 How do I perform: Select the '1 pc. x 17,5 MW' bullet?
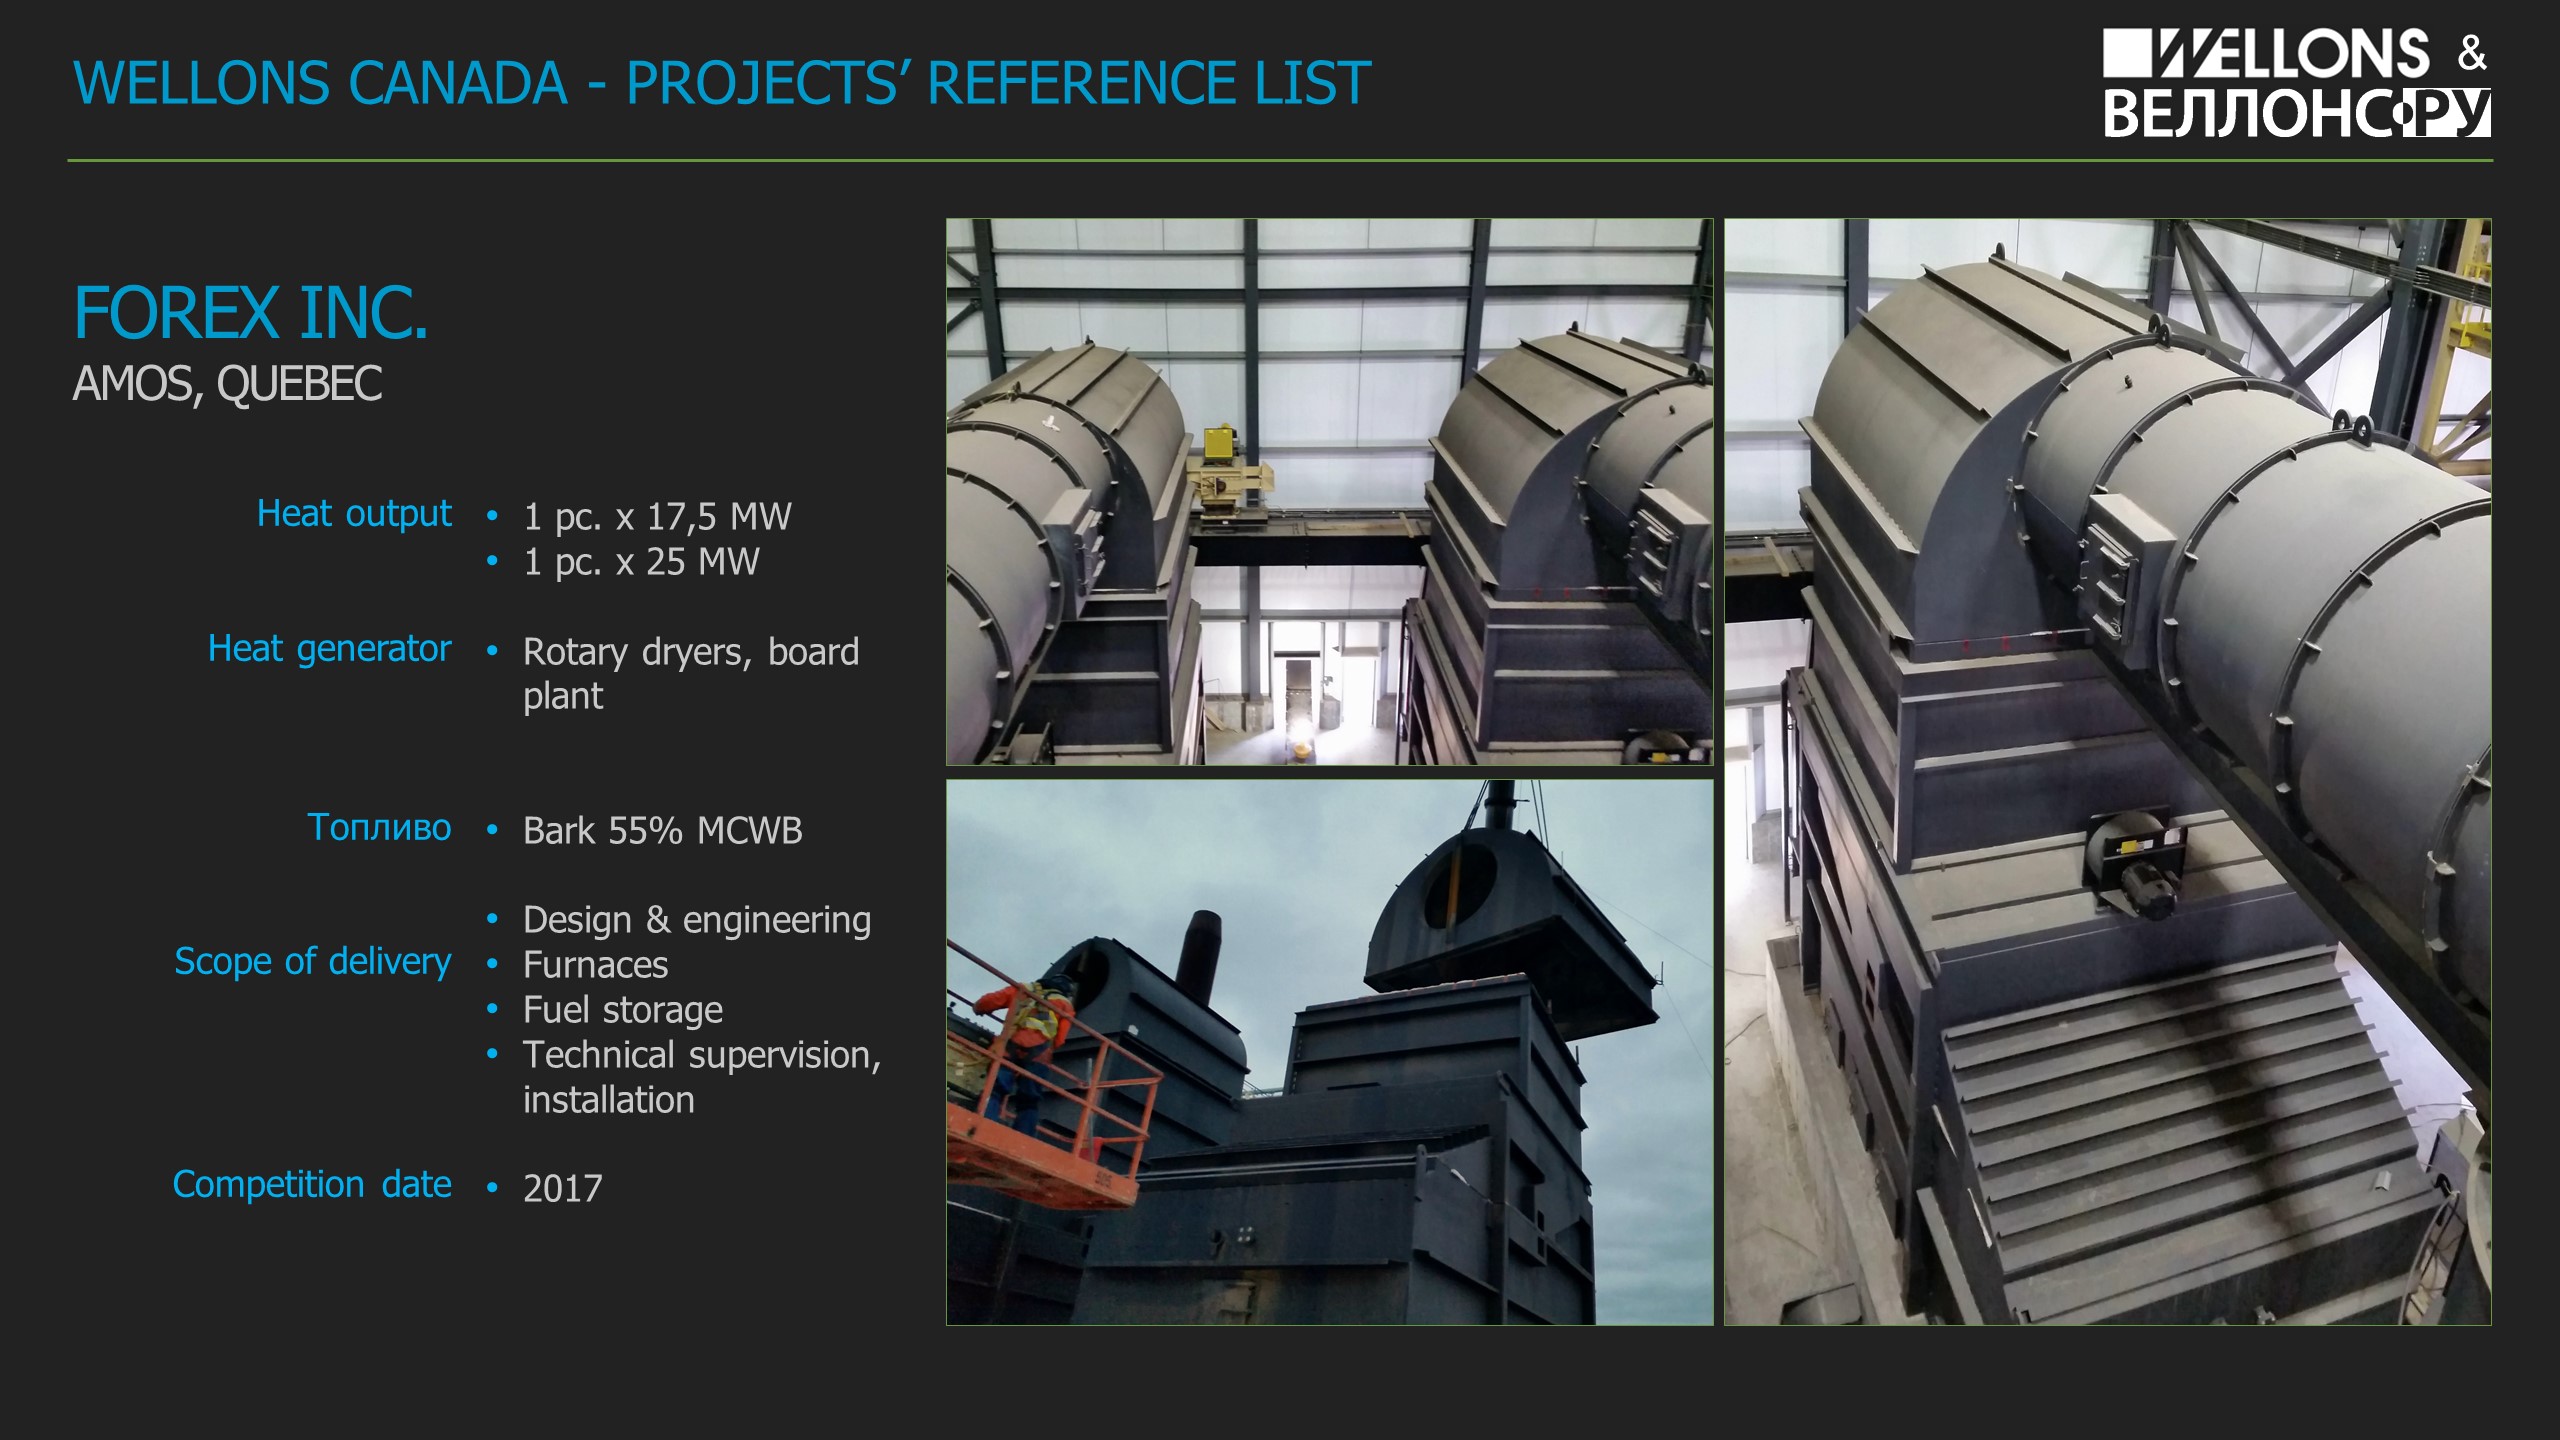(657, 517)
